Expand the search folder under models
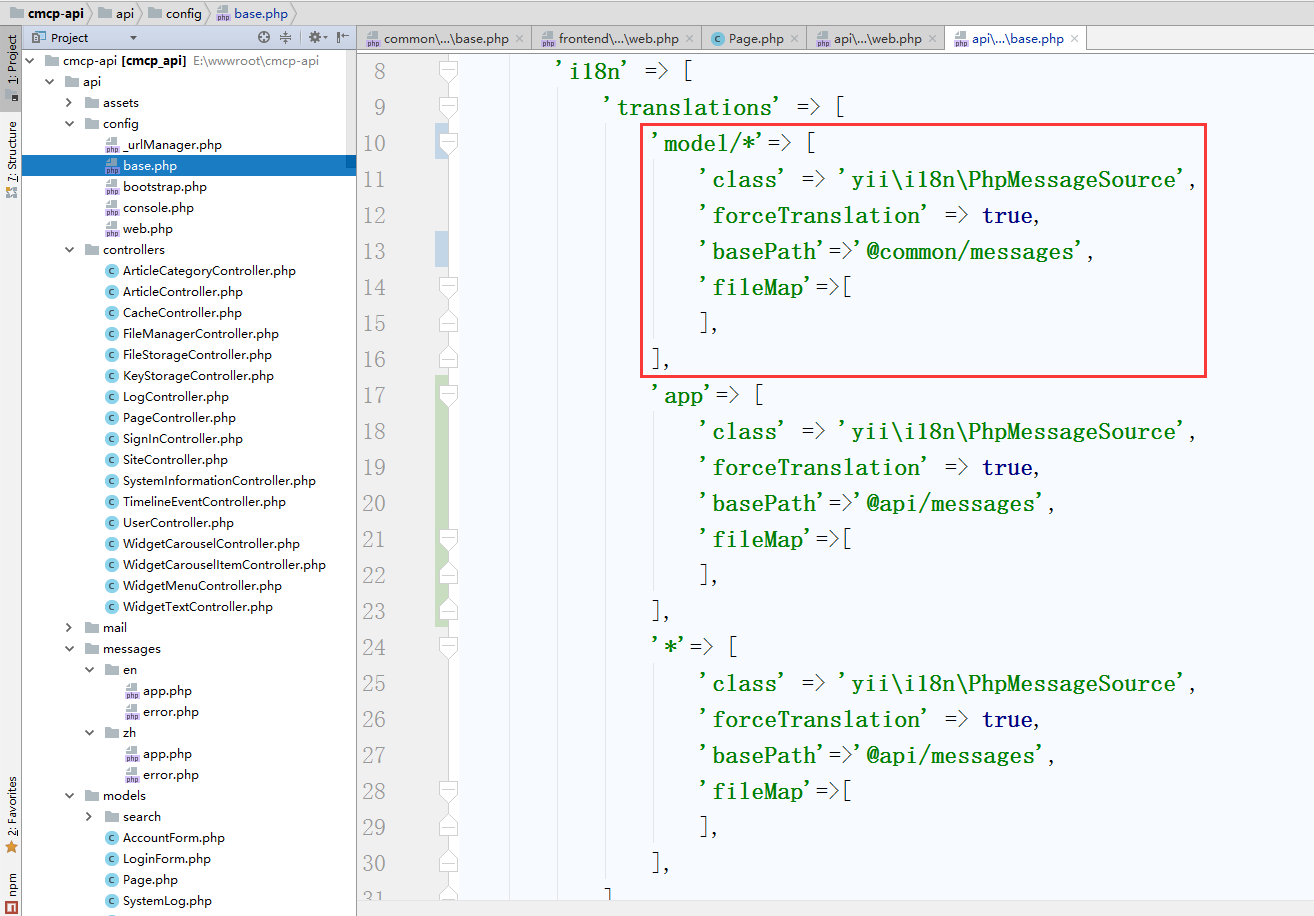Viewport: 1314px width, 916px height. pos(89,817)
